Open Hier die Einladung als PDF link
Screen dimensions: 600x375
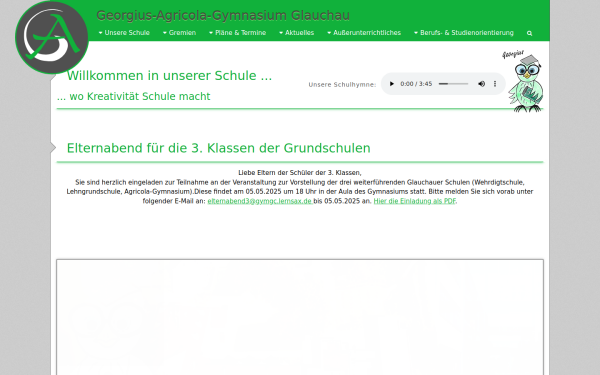click(414, 201)
